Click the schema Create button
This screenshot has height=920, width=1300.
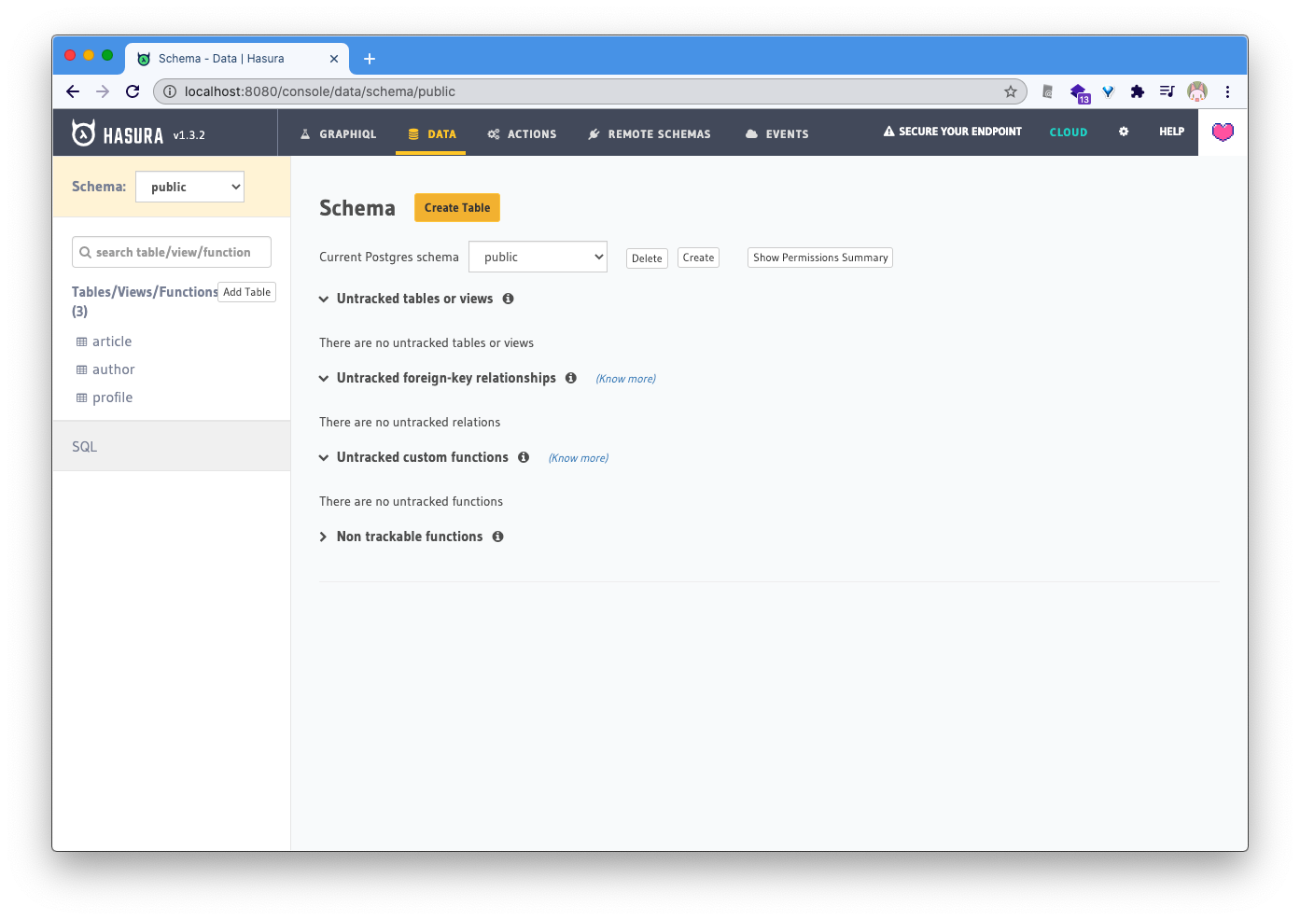pyautogui.click(x=698, y=258)
